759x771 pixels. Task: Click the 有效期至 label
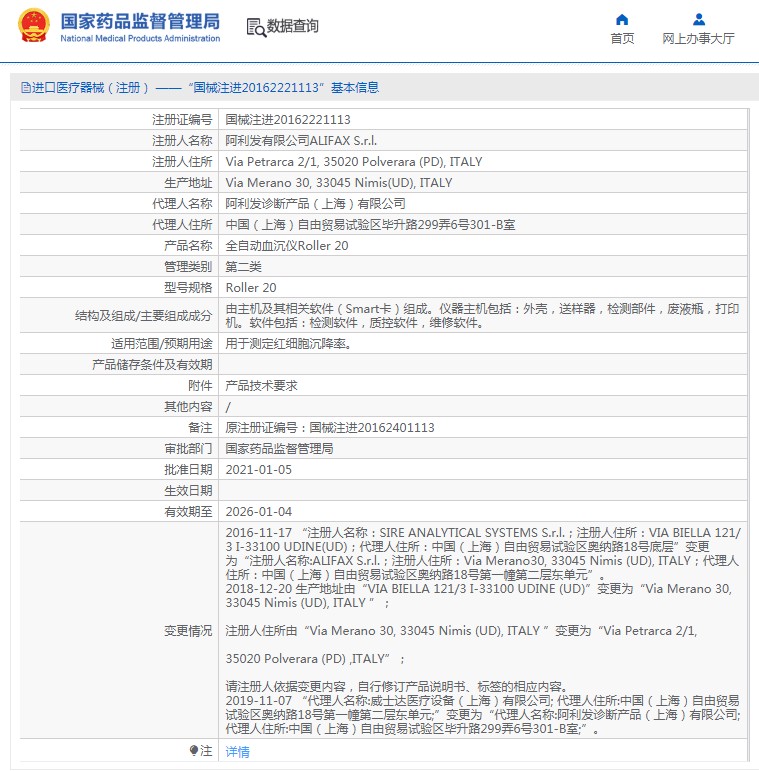tap(188, 512)
